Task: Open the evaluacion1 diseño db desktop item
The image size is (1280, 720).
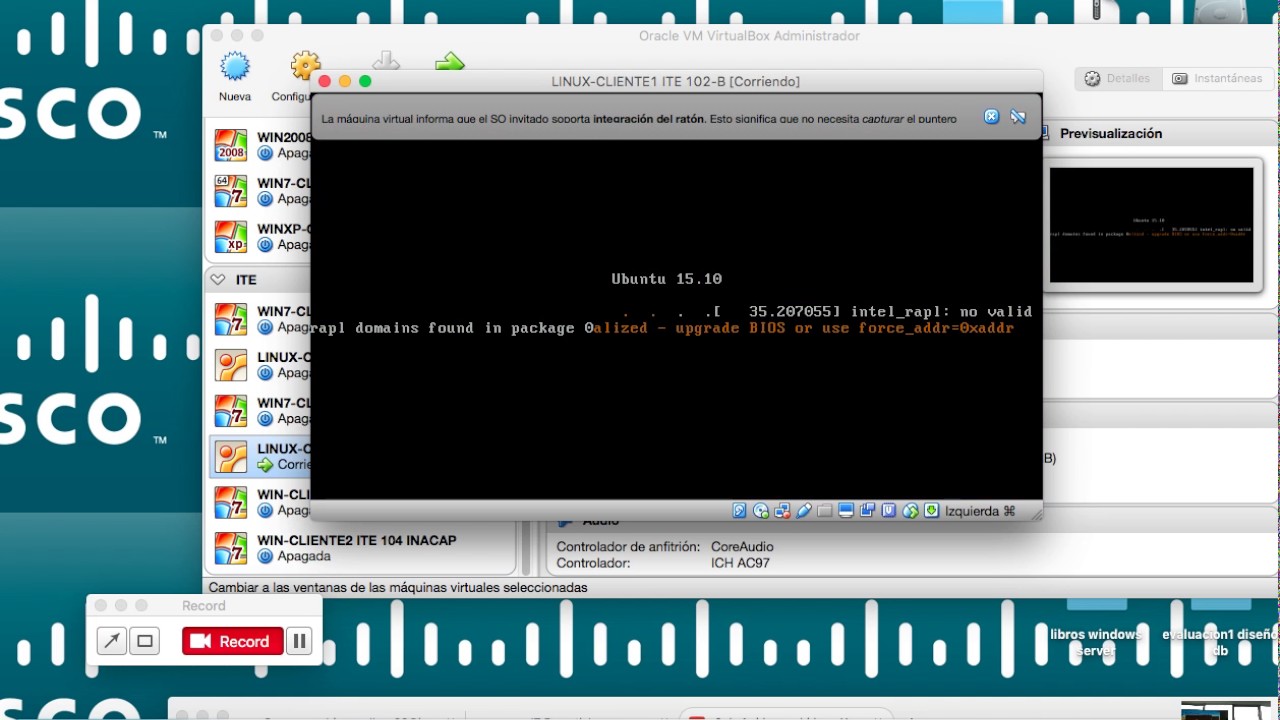Action: [x=1220, y=642]
